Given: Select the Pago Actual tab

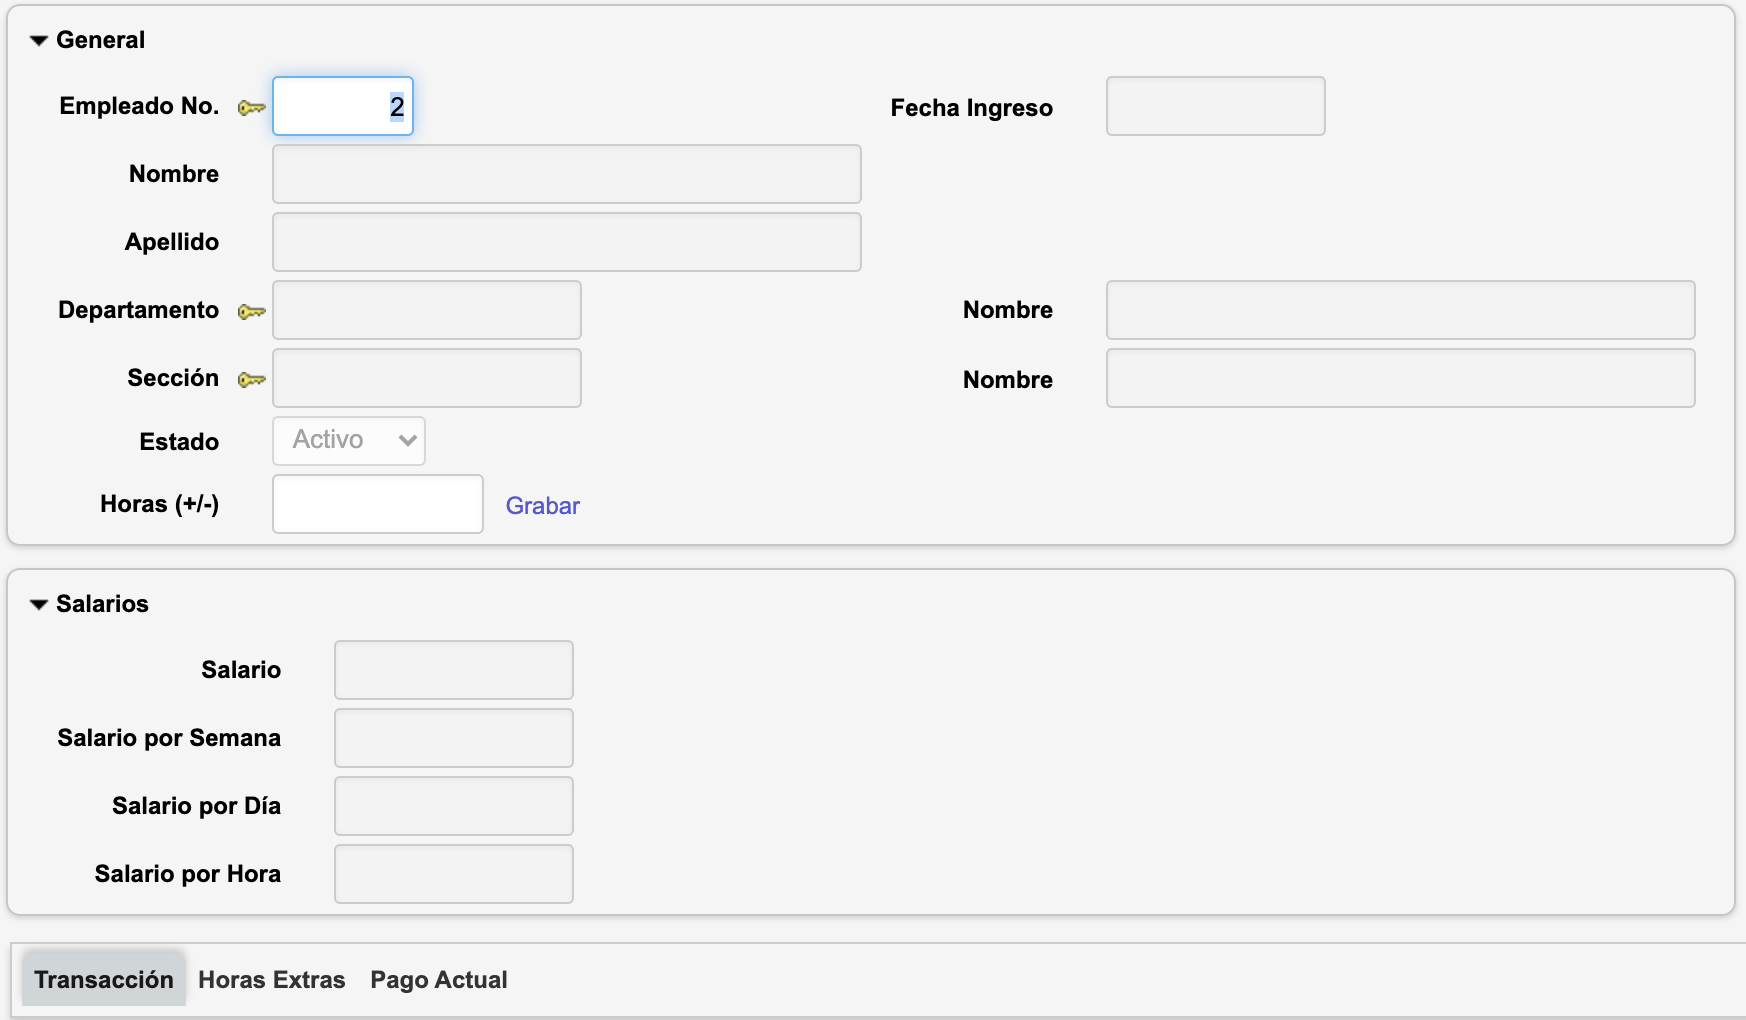Looking at the screenshot, I should [438, 980].
